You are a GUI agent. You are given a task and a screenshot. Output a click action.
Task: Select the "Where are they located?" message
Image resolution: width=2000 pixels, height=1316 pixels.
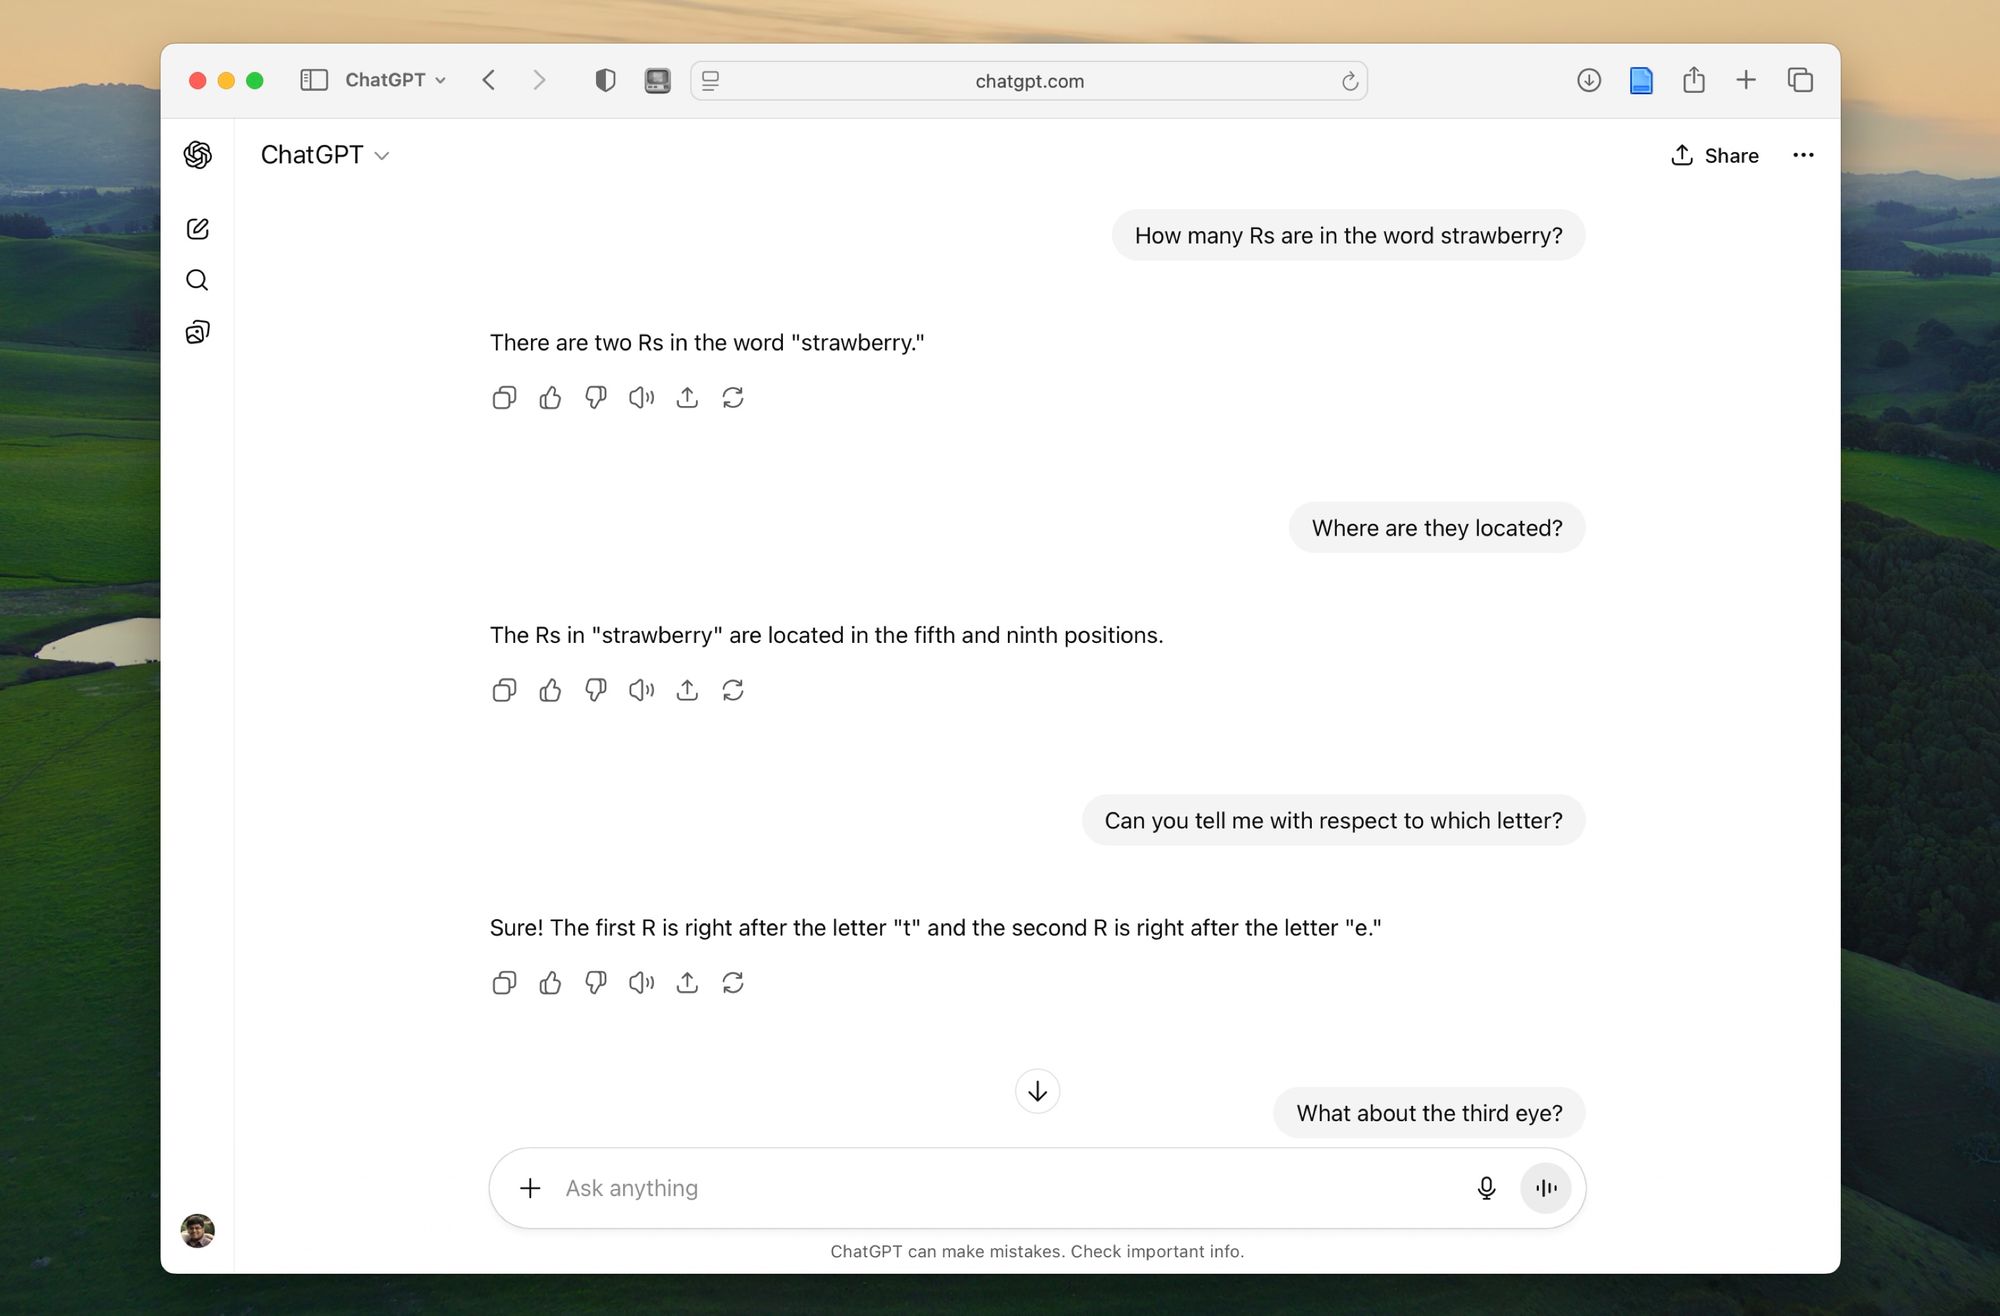point(1436,528)
